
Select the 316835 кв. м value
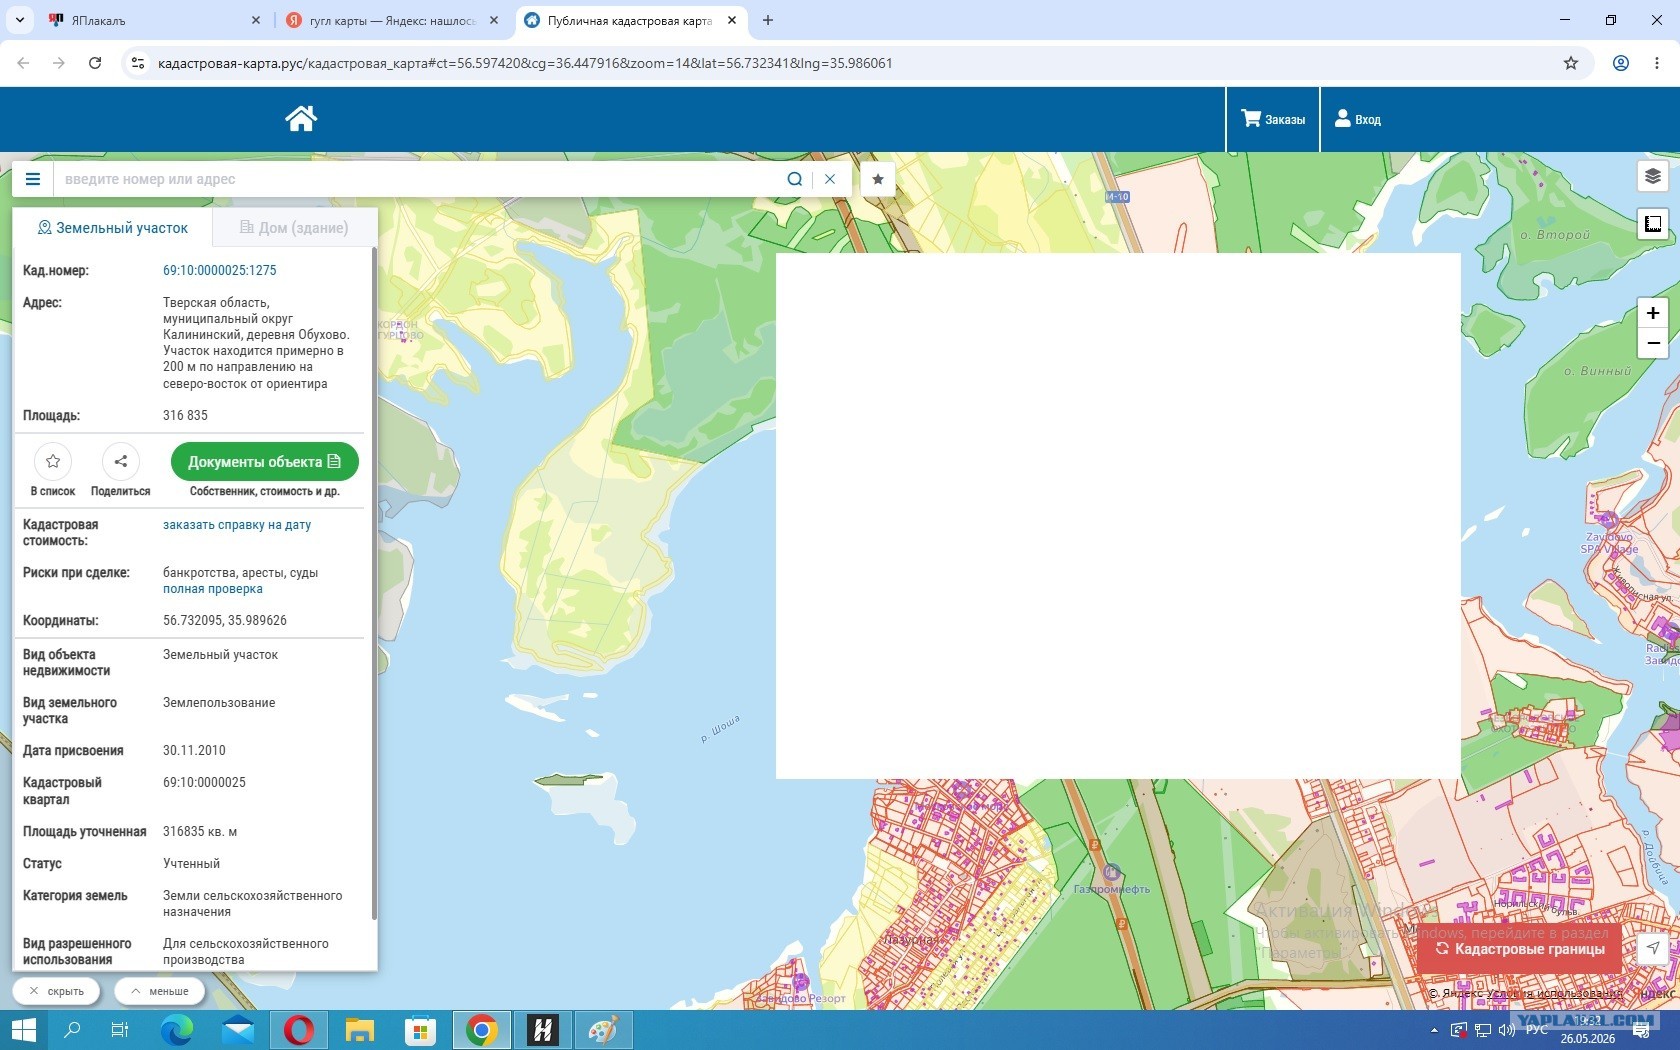click(x=200, y=831)
